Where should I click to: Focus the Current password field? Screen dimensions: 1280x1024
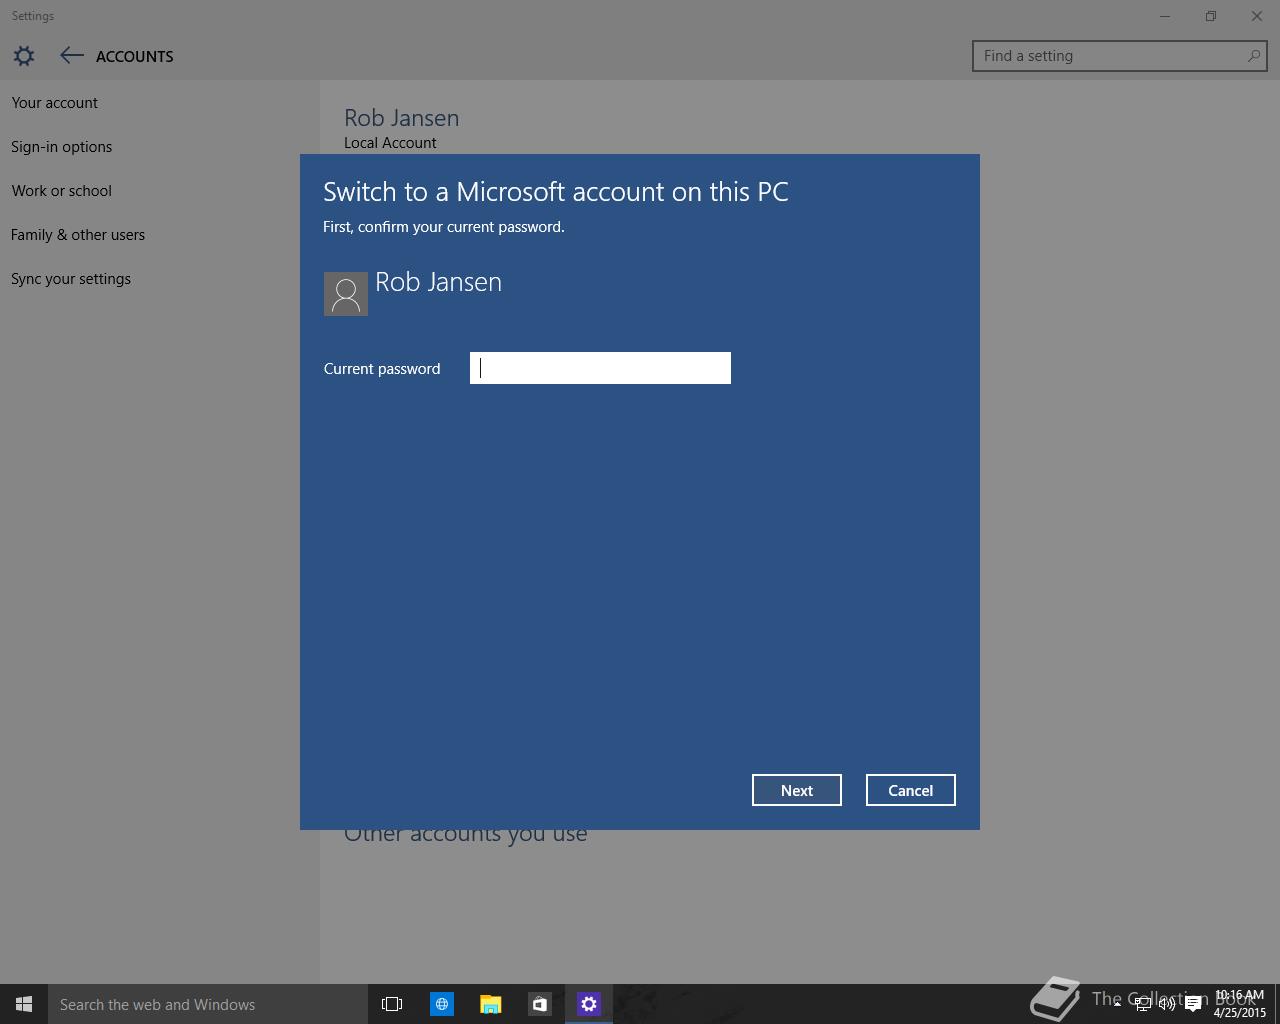[x=600, y=368]
